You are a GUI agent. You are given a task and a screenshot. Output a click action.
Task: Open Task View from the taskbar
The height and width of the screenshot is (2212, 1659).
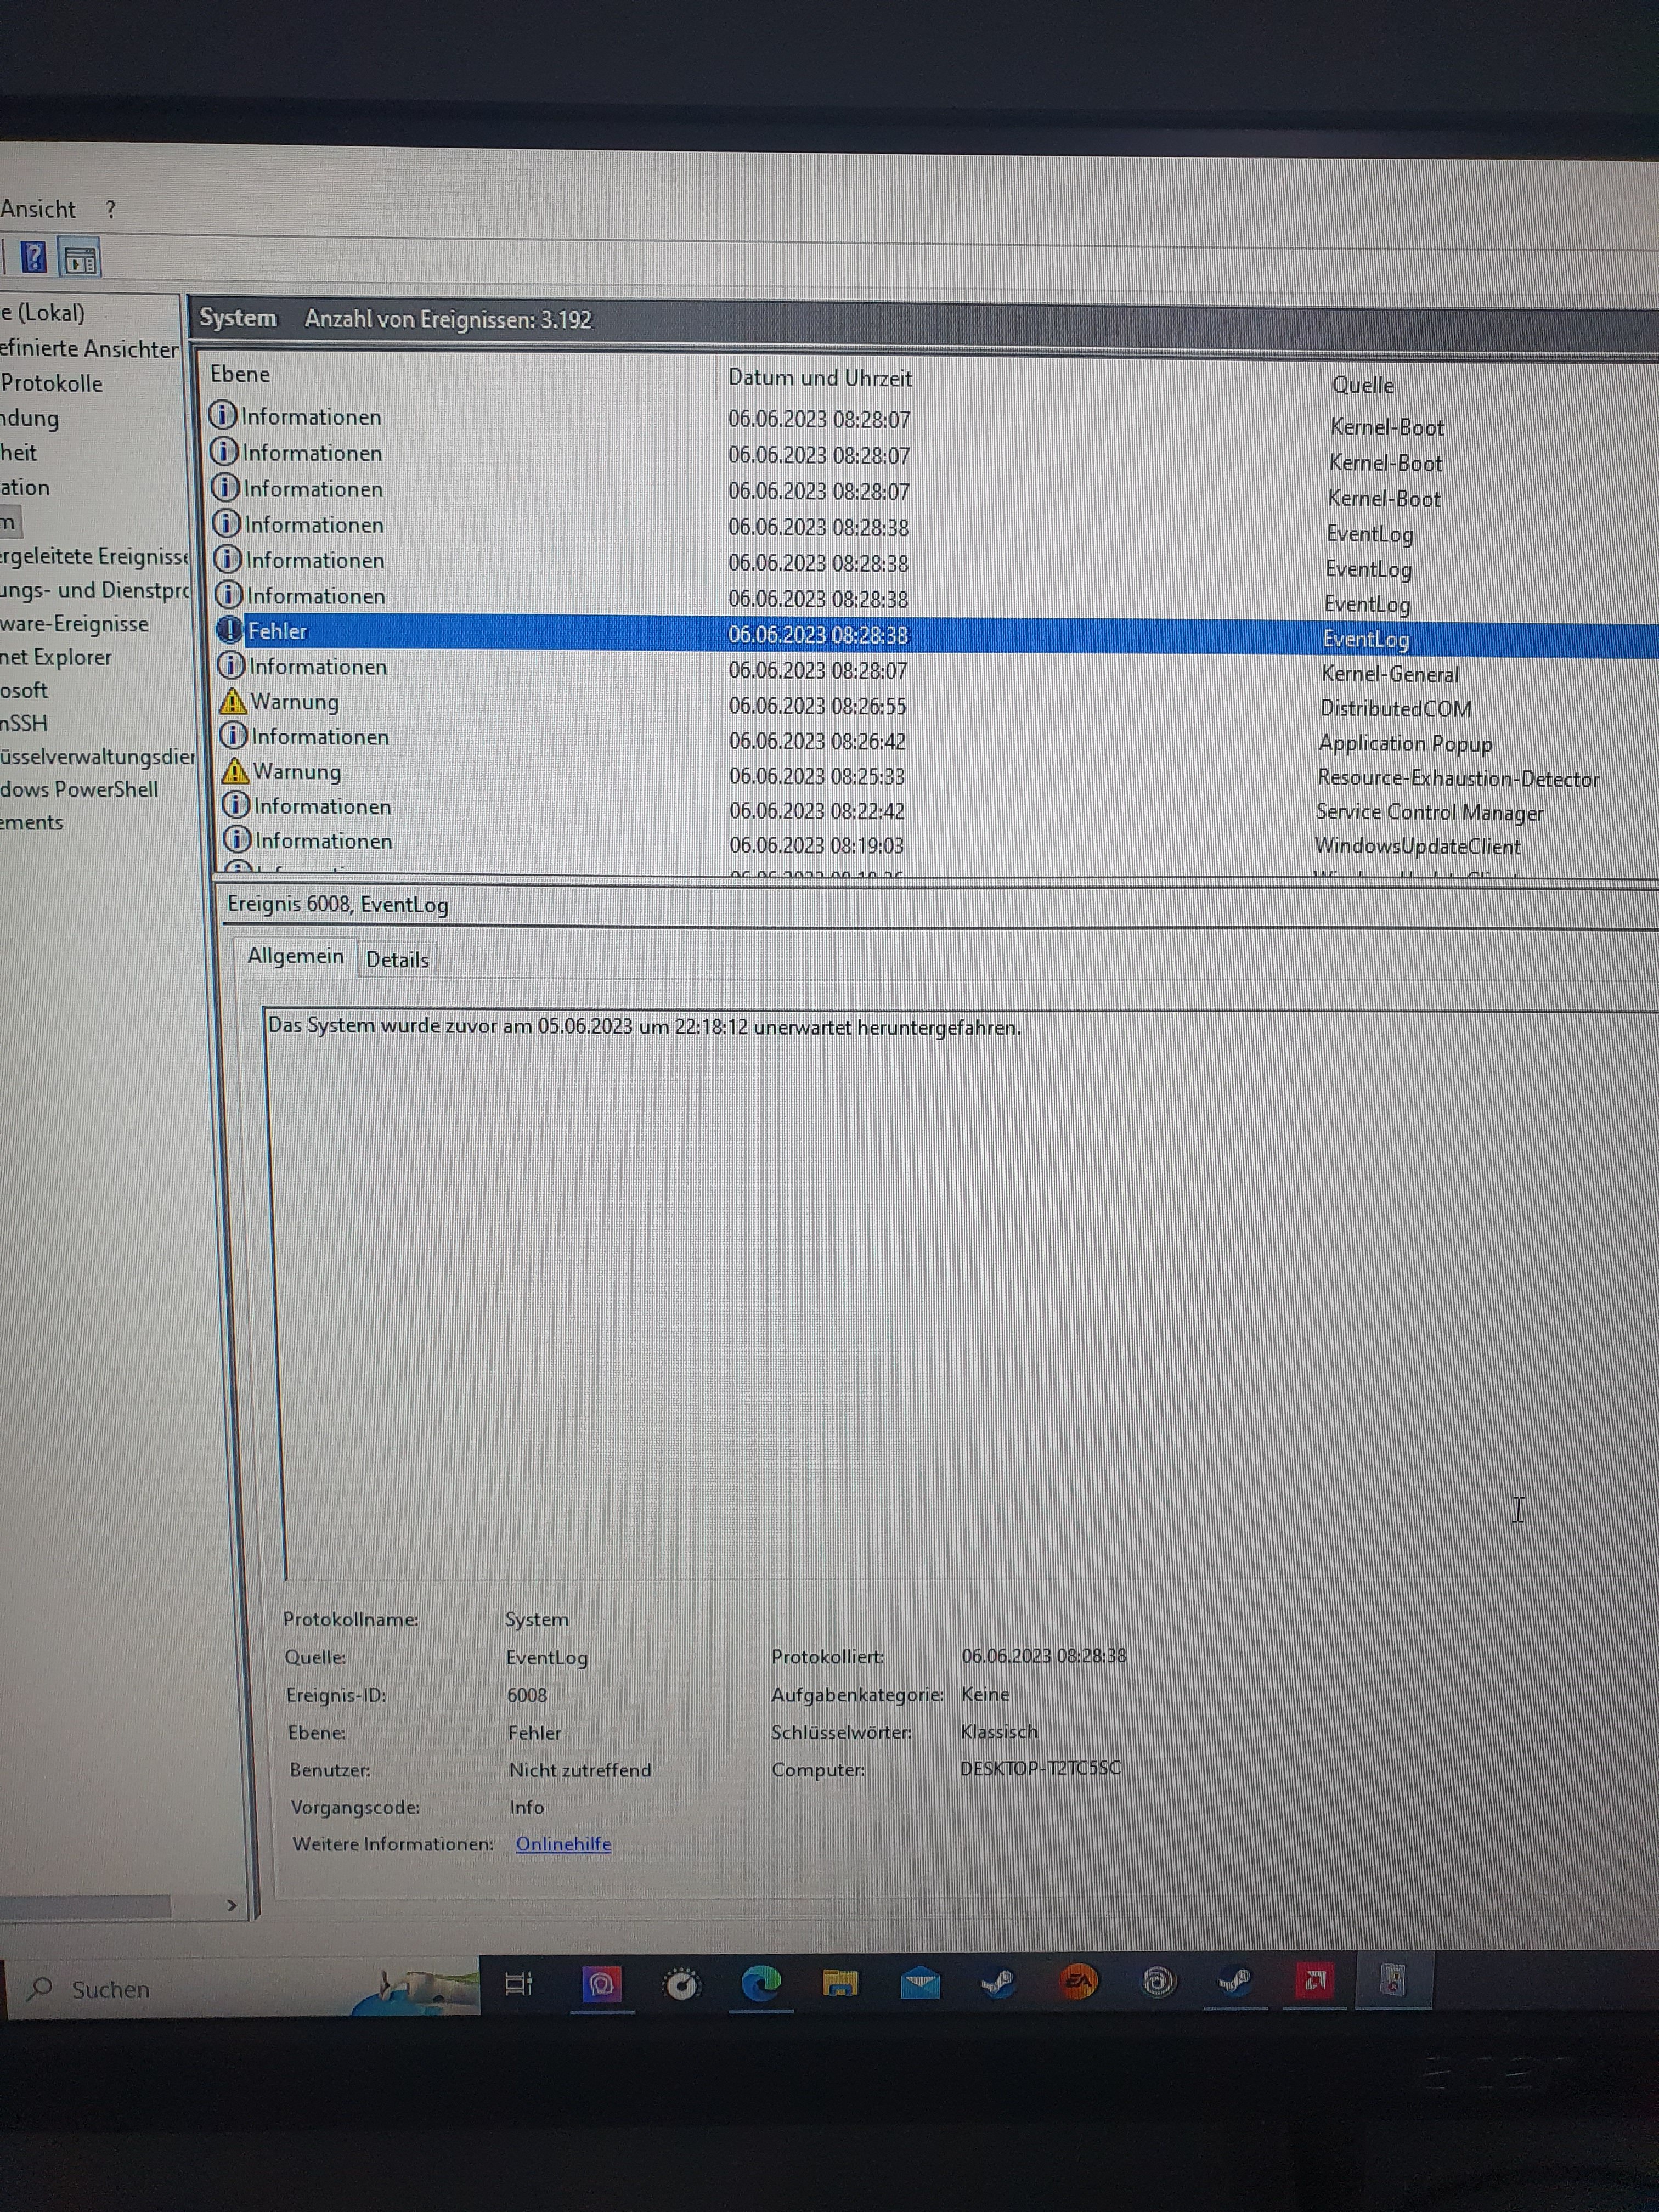pos(518,1983)
